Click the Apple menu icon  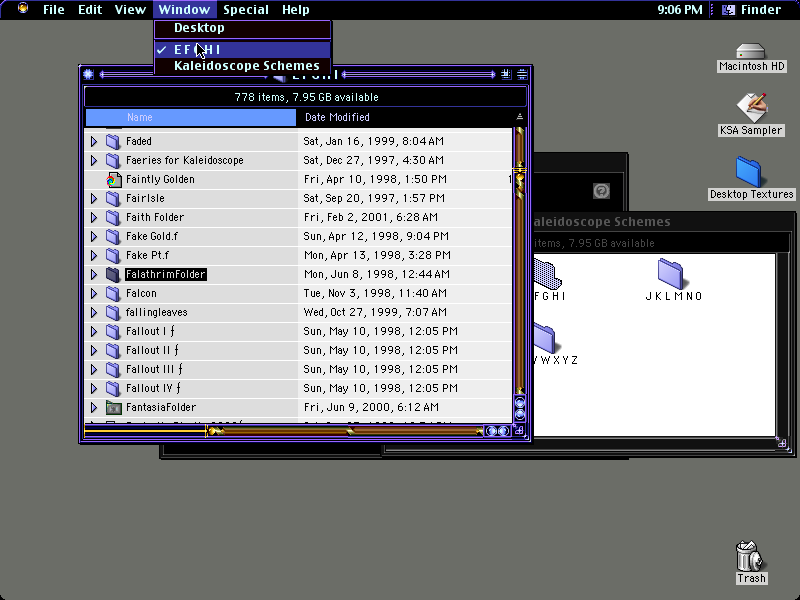[x=23, y=9]
